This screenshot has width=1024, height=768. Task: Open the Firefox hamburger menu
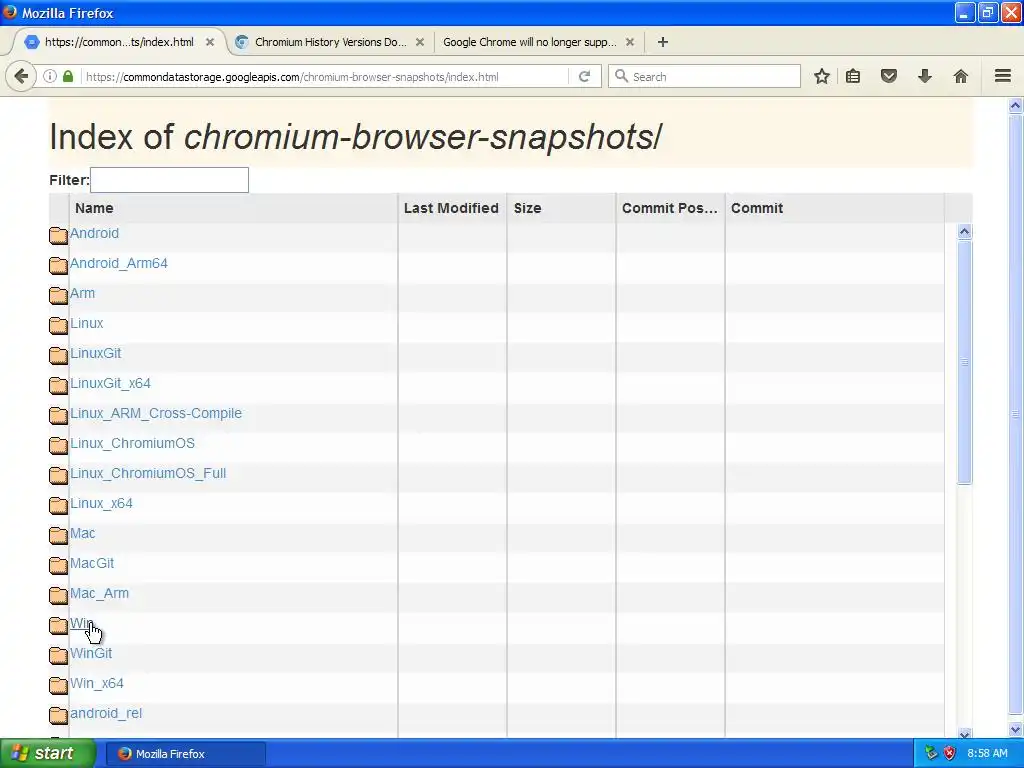[1003, 76]
